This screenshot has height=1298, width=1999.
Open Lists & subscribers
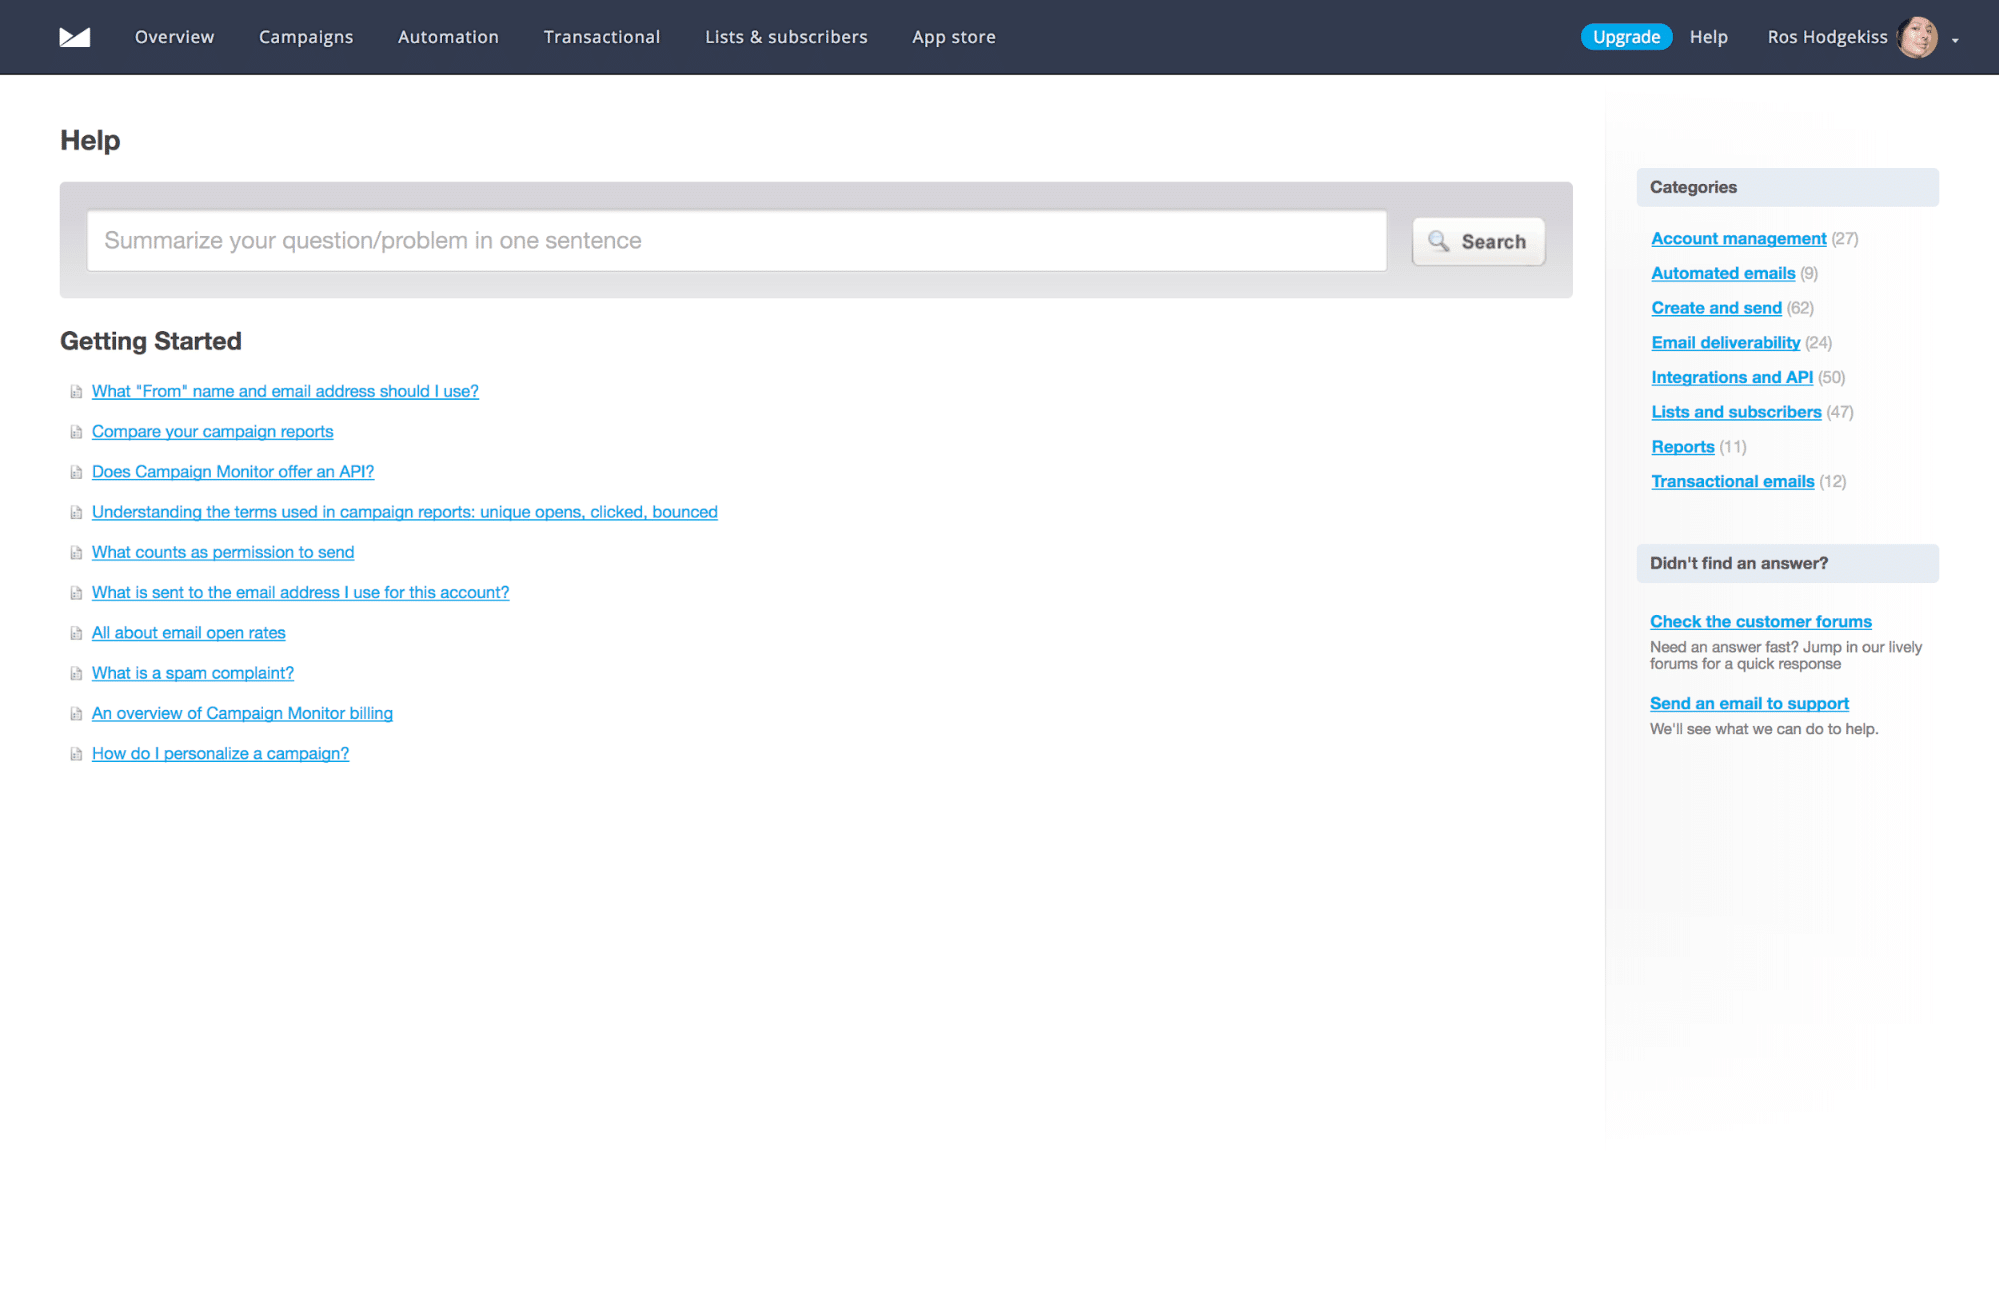(786, 37)
